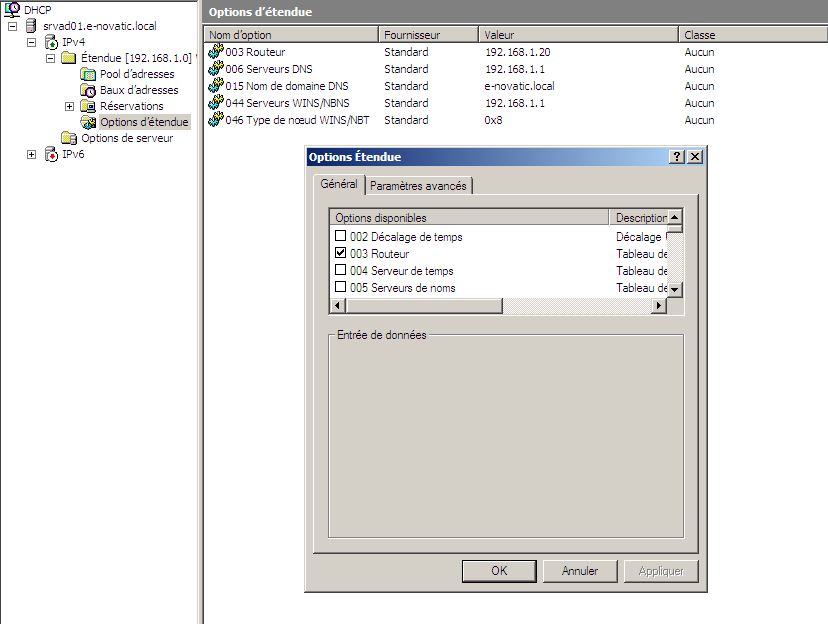Click the IPv4 node icon
The height and width of the screenshot is (624, 828).
click(x=51, y=42)
